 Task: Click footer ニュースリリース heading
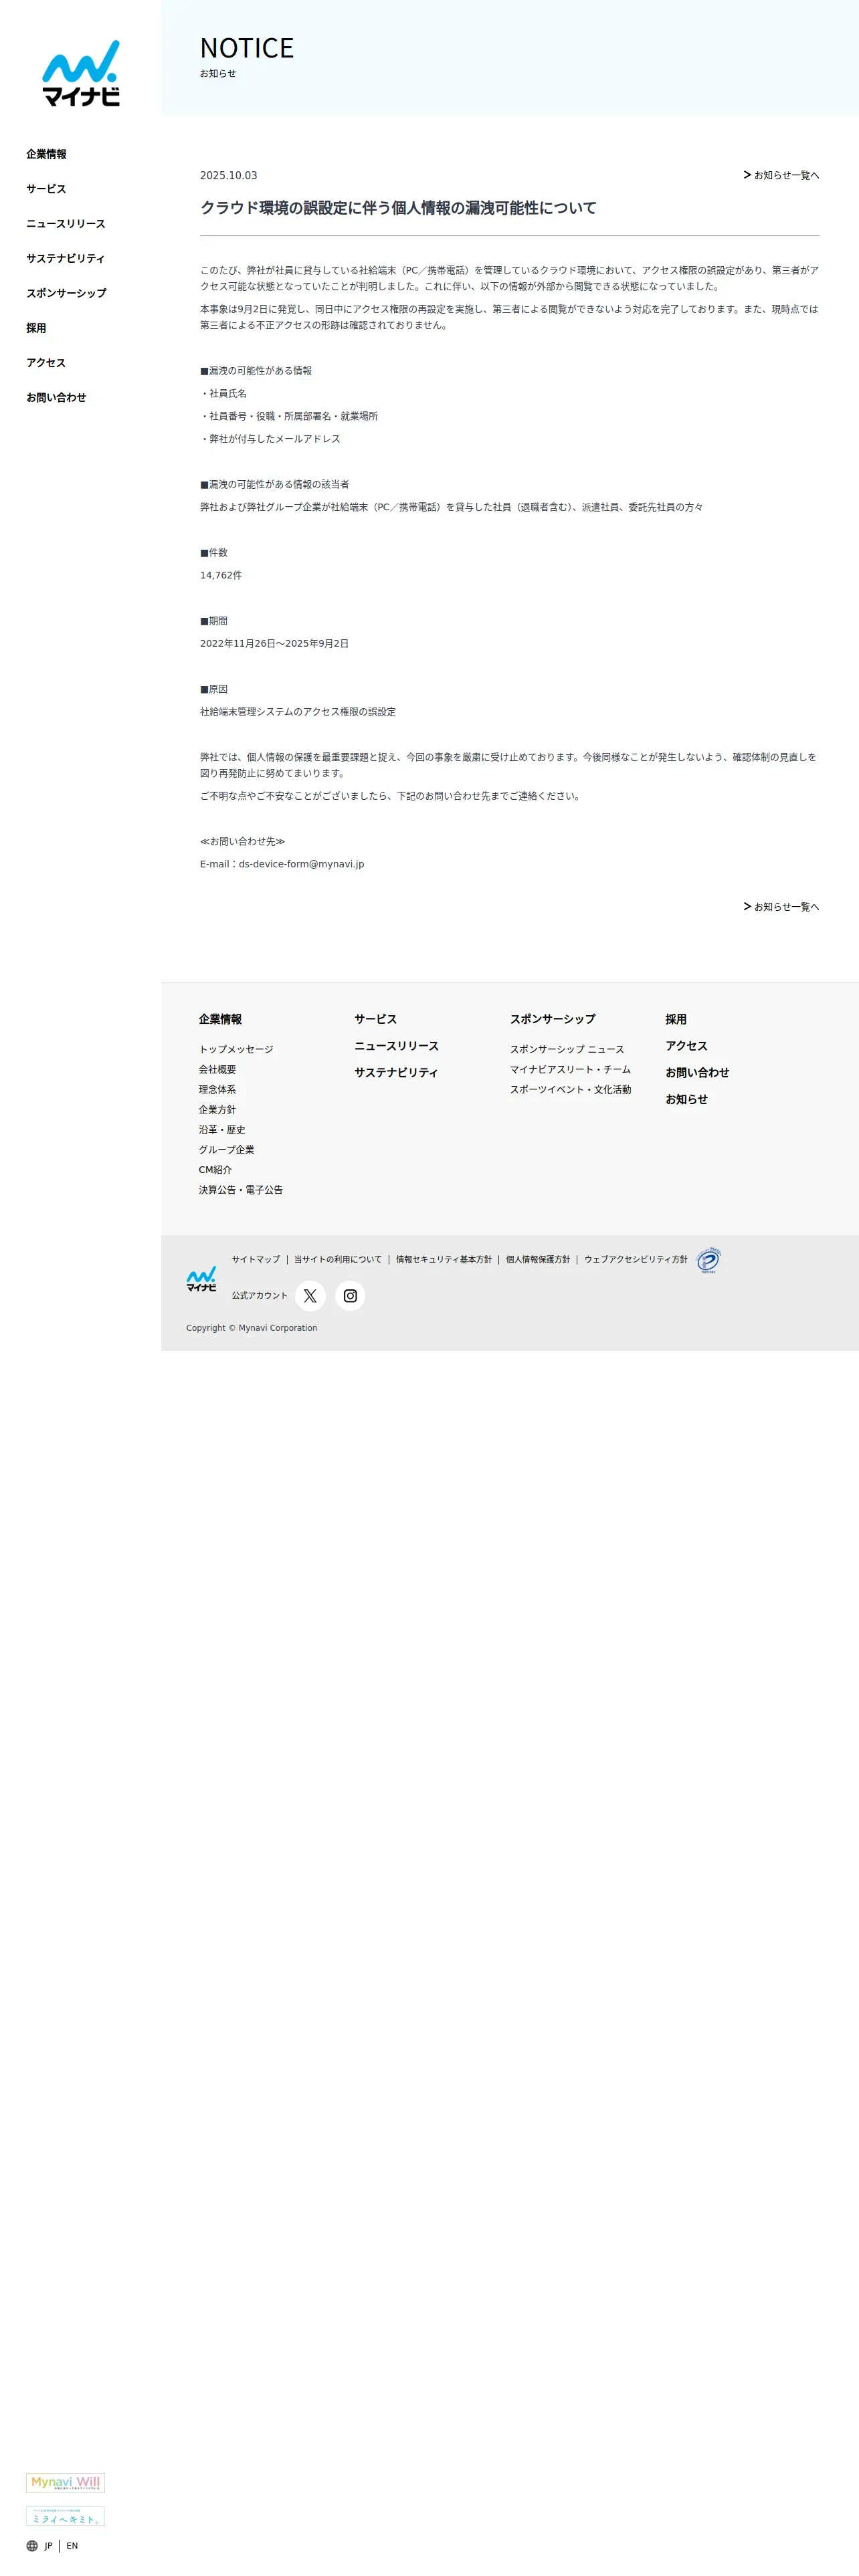(x=397, y=1046)
